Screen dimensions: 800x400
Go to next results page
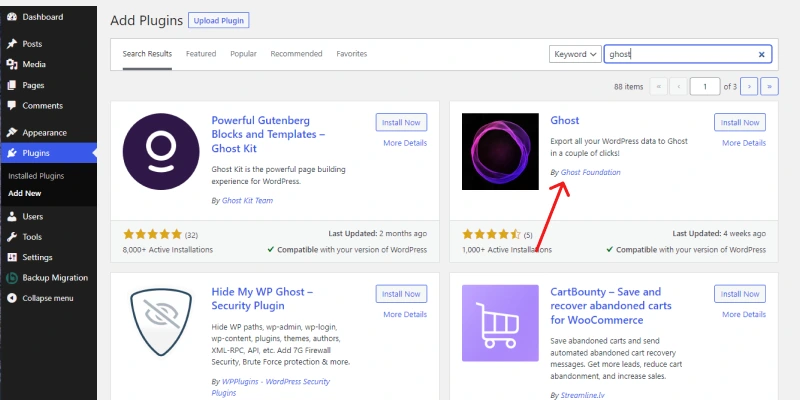[749, 87]
